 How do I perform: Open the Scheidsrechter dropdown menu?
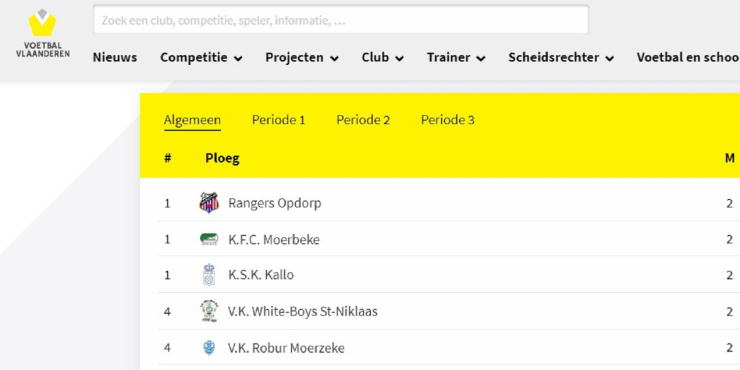561,58
